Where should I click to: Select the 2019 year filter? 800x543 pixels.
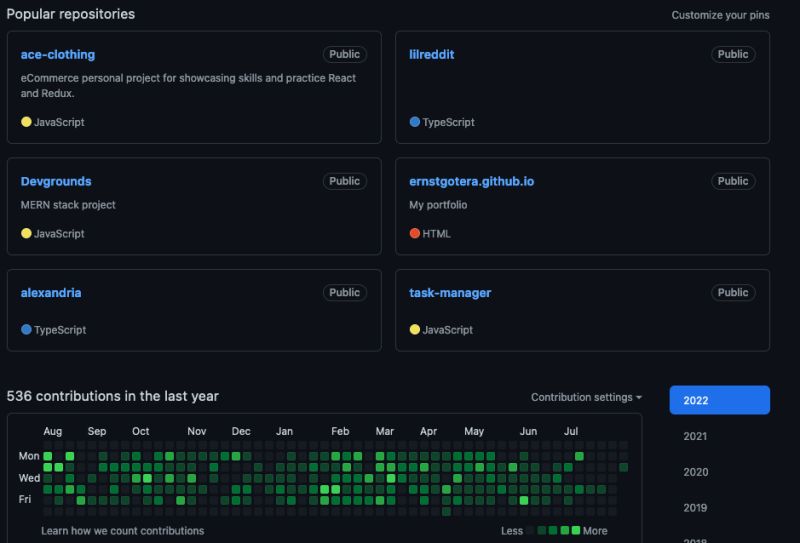pyautogui.click(x=695, y=508)
